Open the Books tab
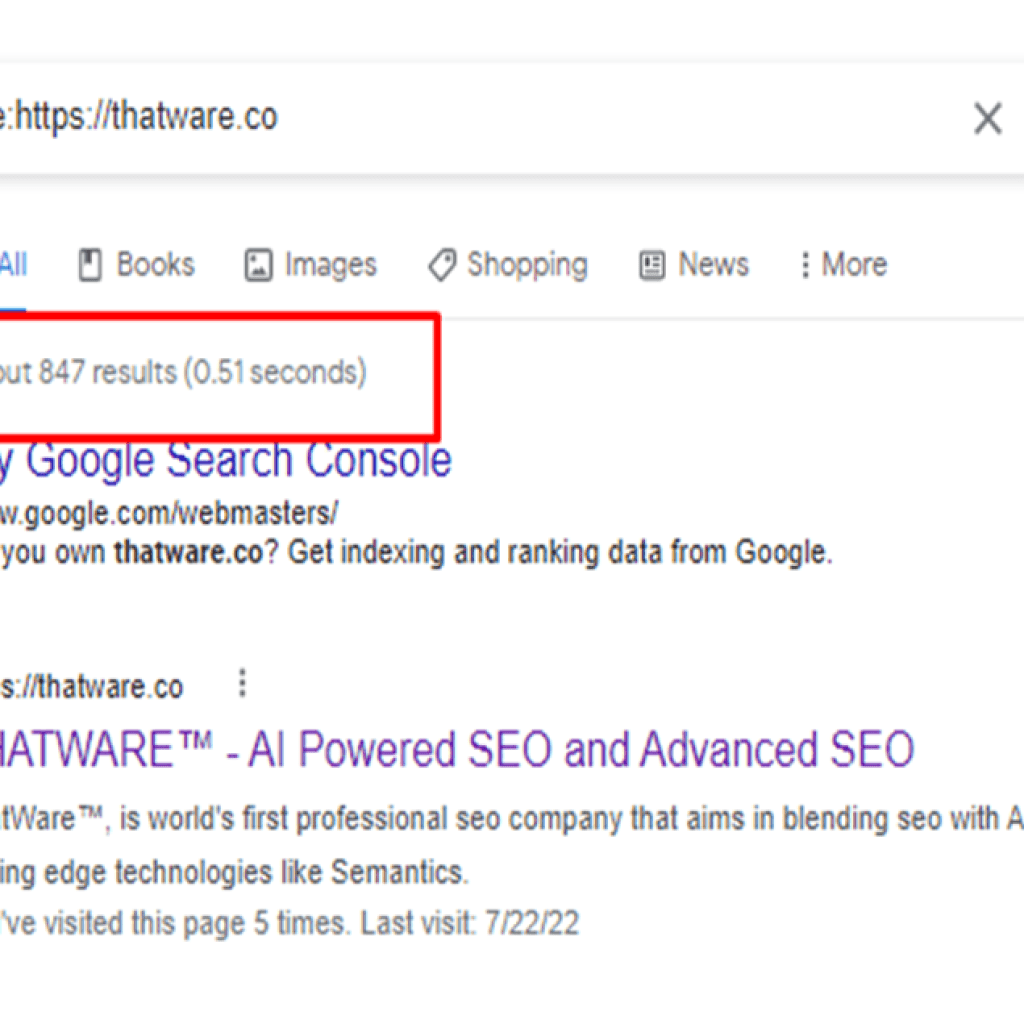Image resolution: width=1024 pixels, height=1024 pixels. pyautogui.click(x=137, y=265)
